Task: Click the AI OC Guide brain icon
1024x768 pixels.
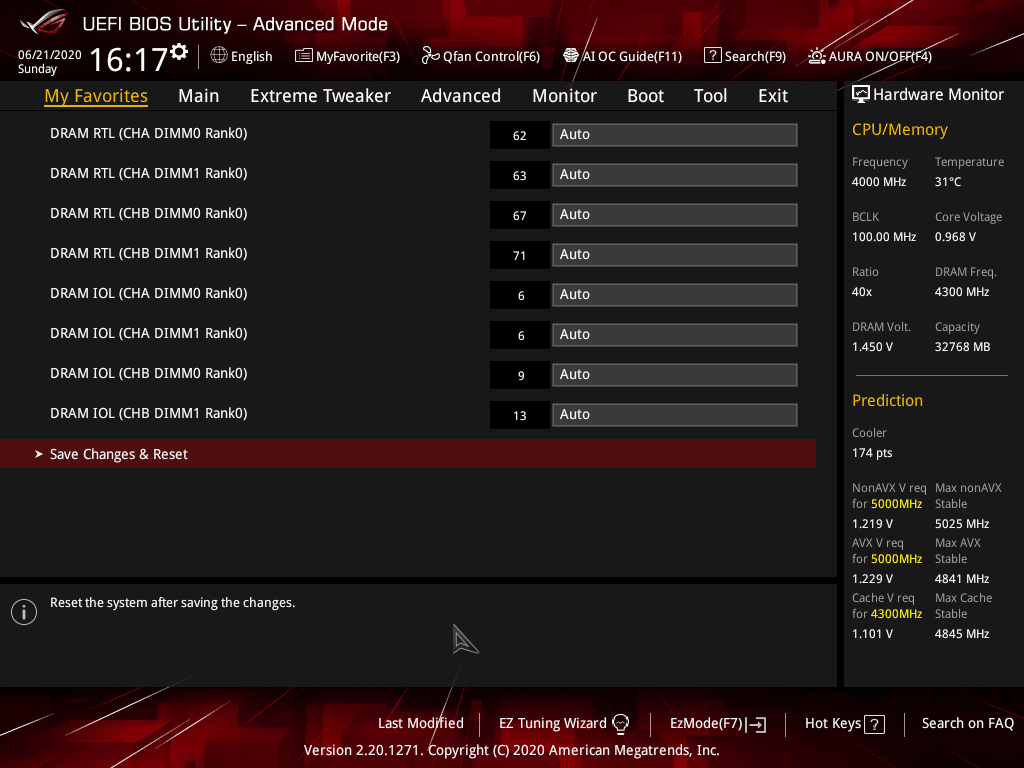Action: pyautogui.click(x=571, y=56)
